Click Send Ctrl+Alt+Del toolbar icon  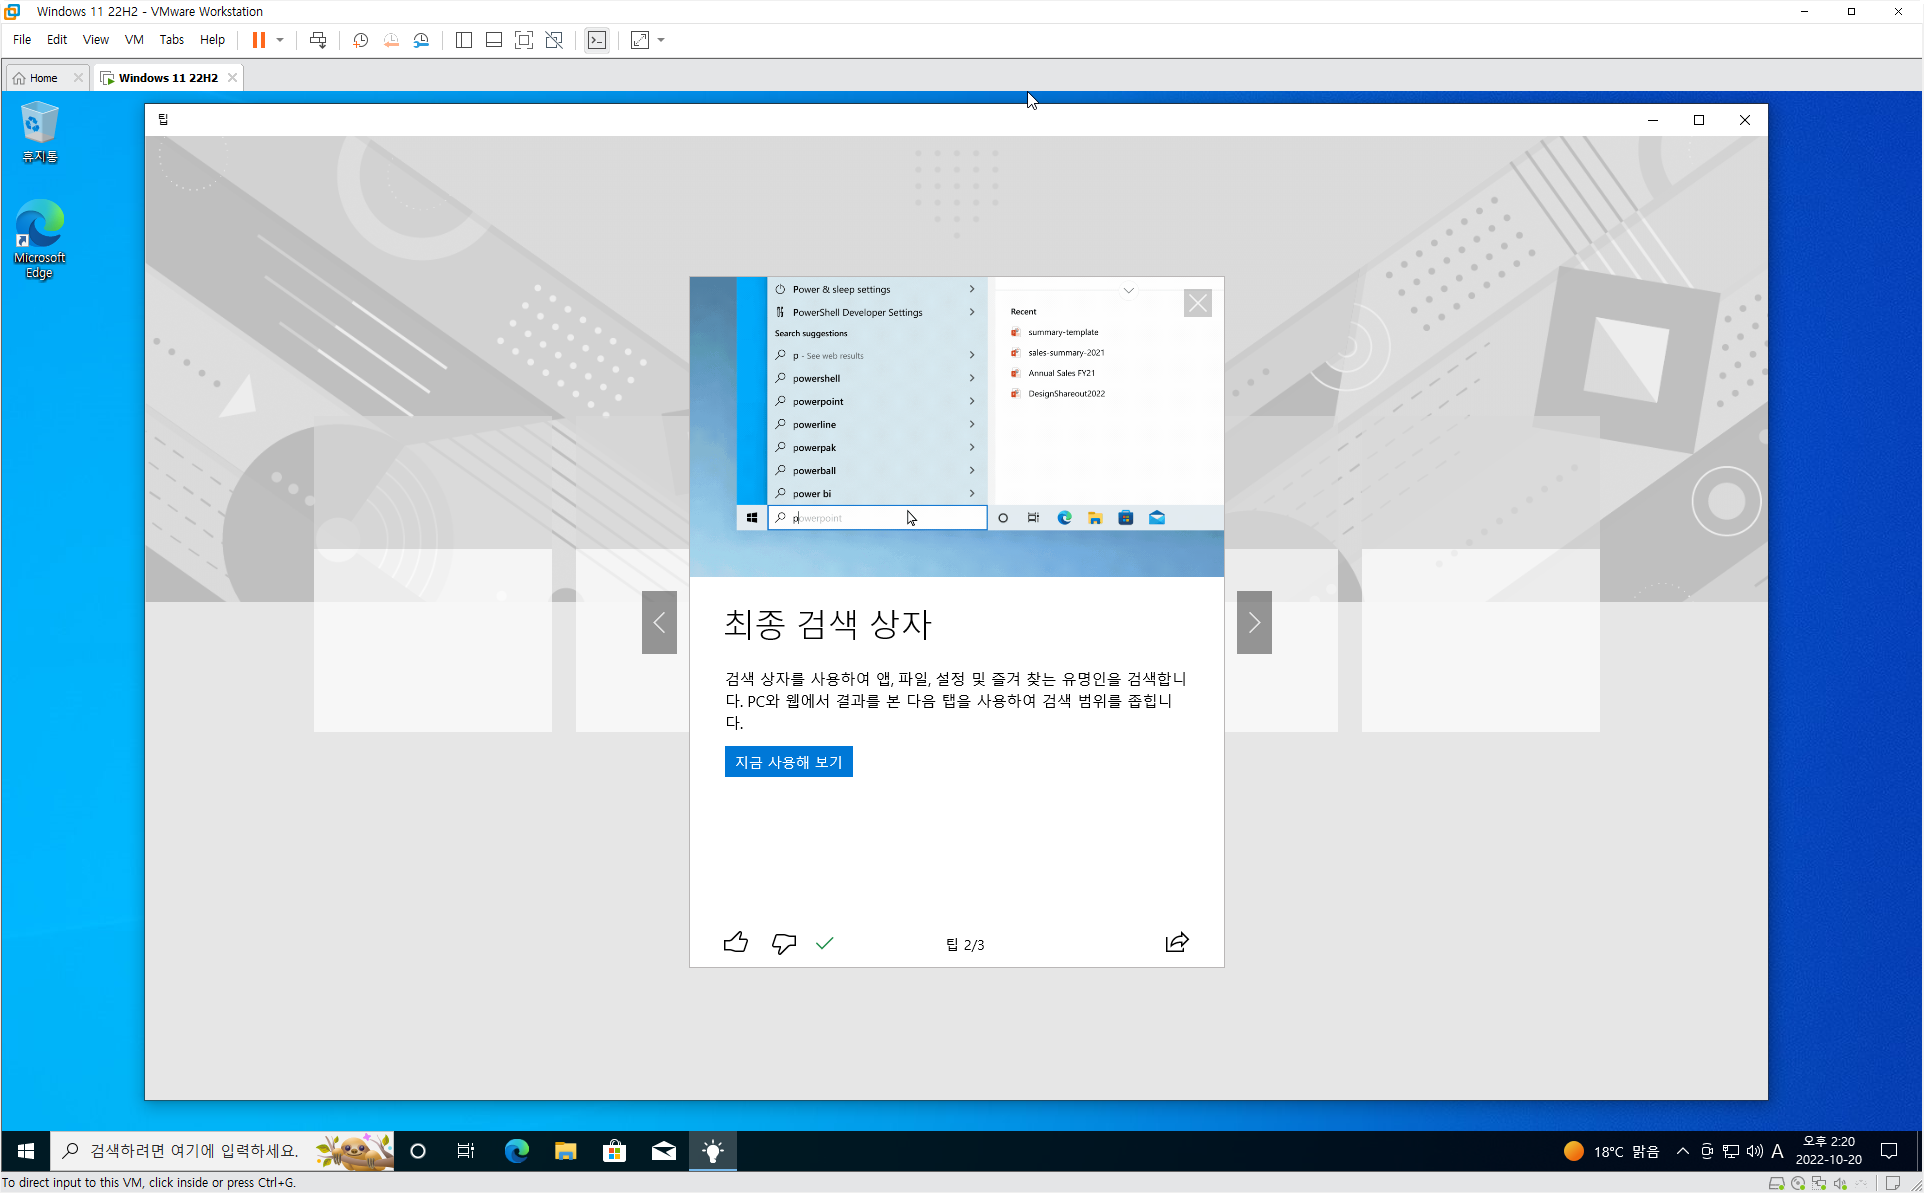(x=318, y=40)
